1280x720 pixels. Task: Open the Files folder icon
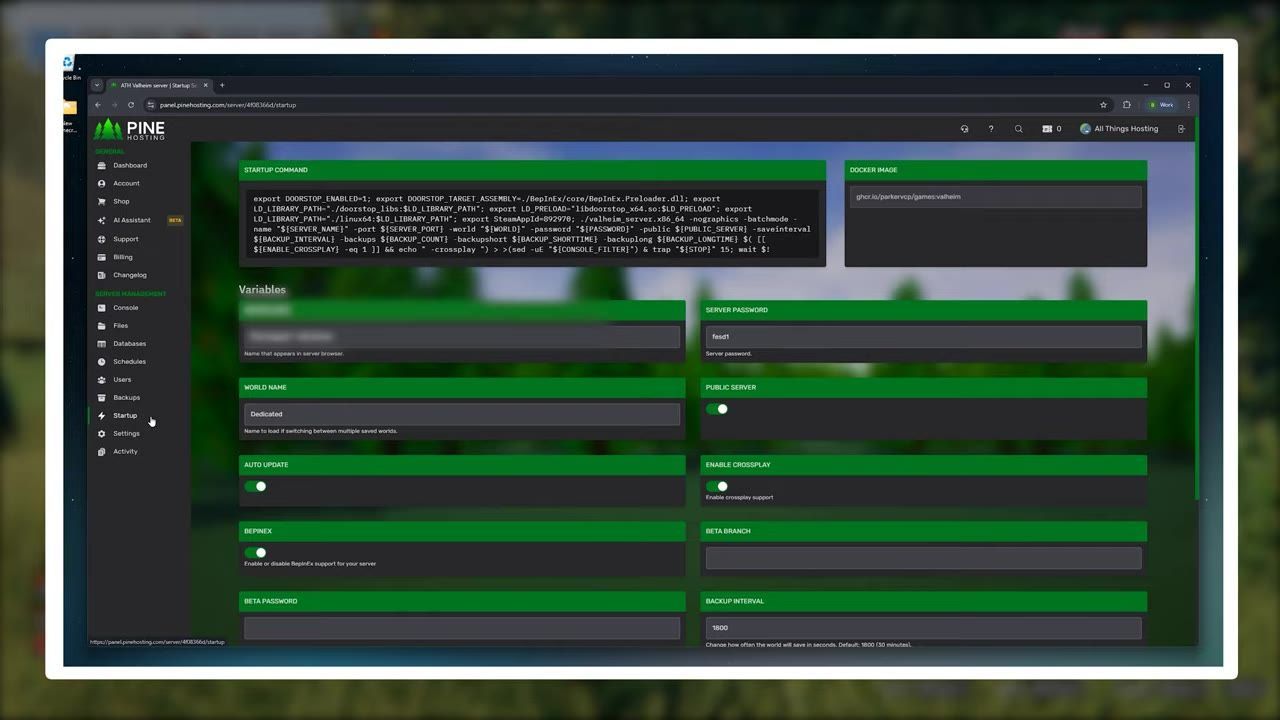click(x=102, y=325)
